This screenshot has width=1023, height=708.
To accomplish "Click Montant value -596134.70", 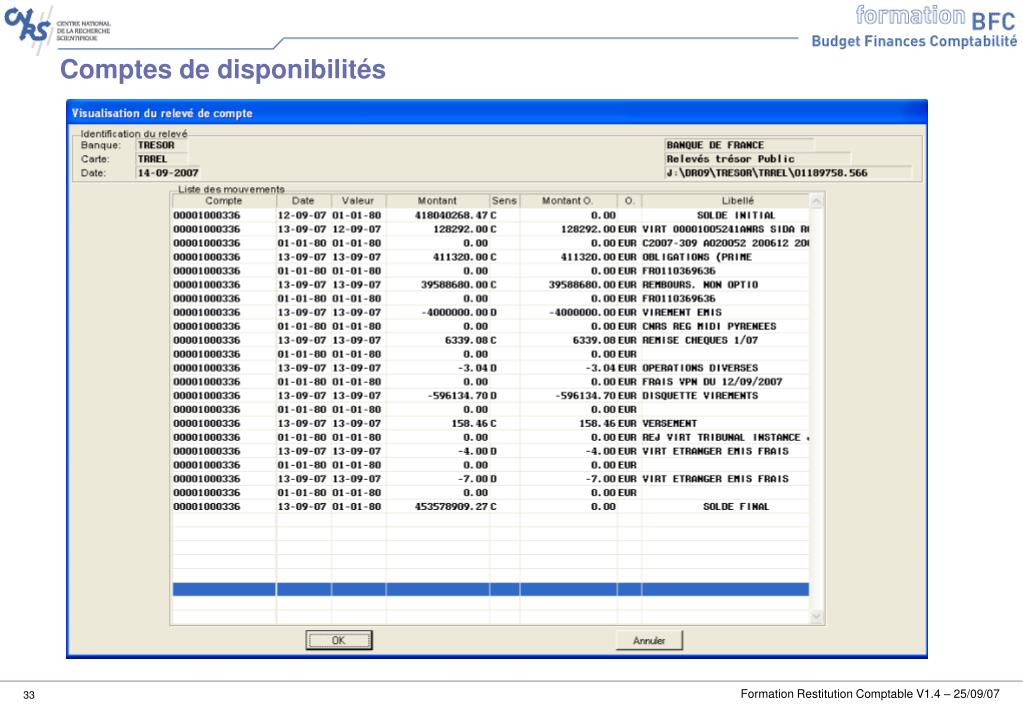I will (458, 395).
